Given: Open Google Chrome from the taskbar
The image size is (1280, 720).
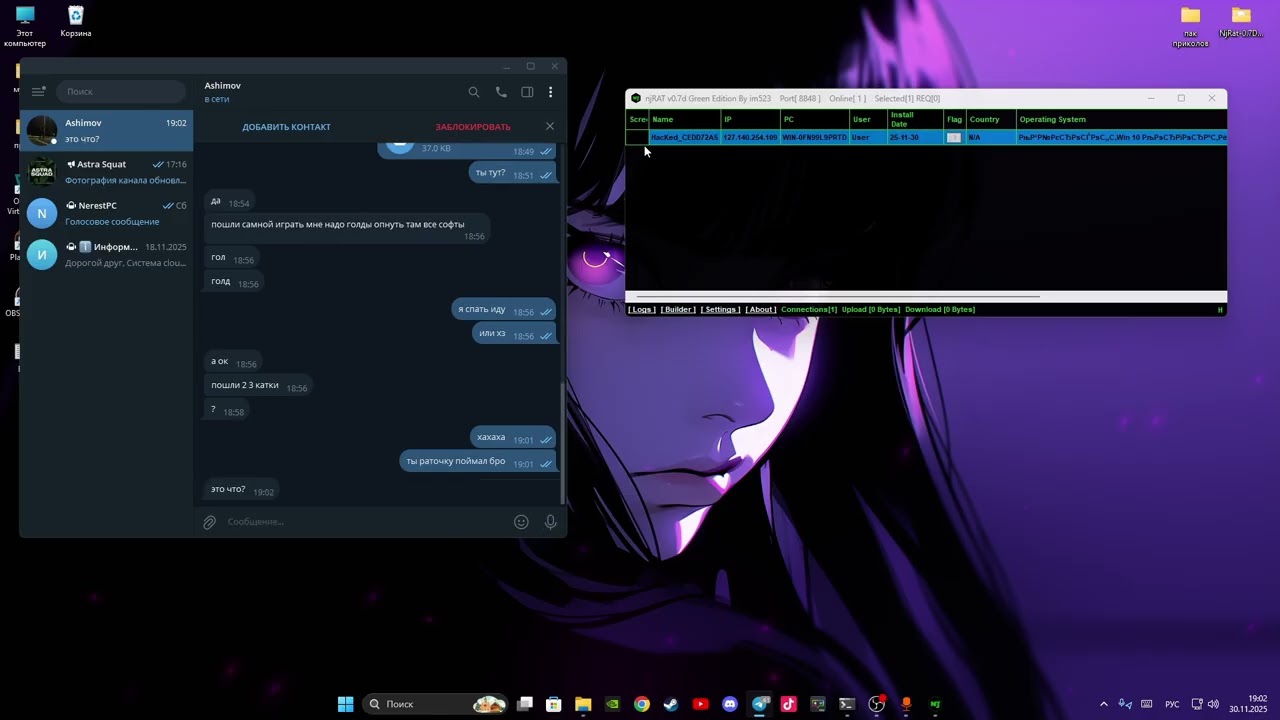Looking at the screenshot, I should (x=642, y=704).
